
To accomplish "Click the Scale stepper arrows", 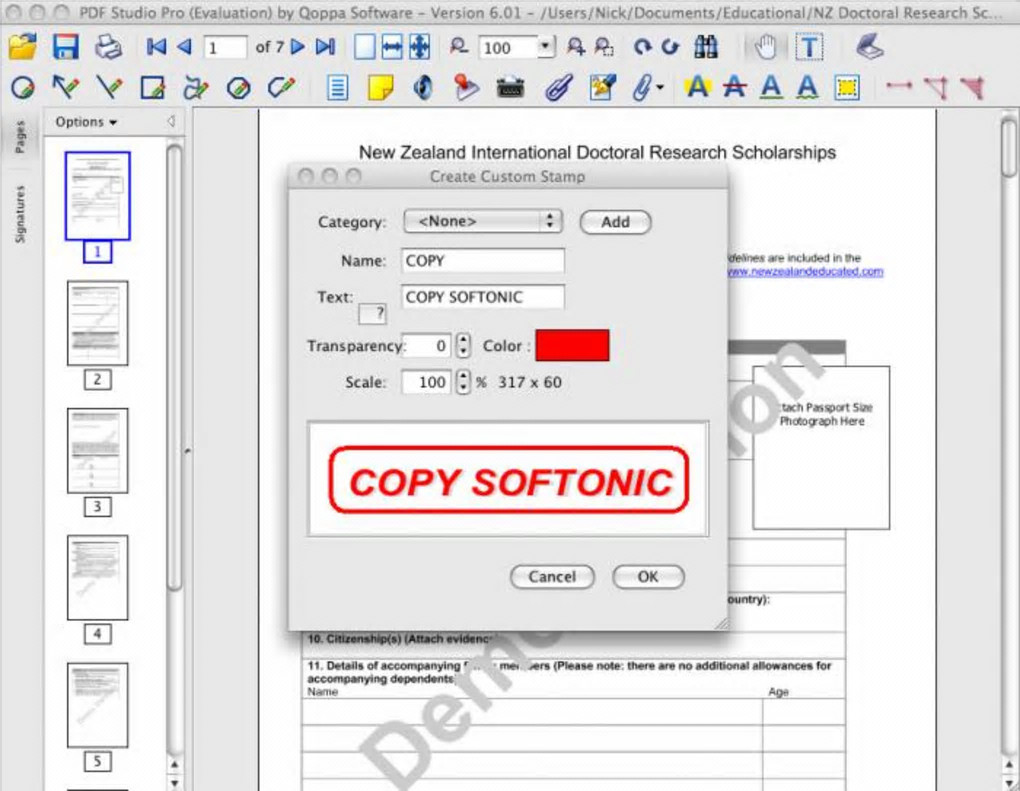I will click(x=463, y=382).
